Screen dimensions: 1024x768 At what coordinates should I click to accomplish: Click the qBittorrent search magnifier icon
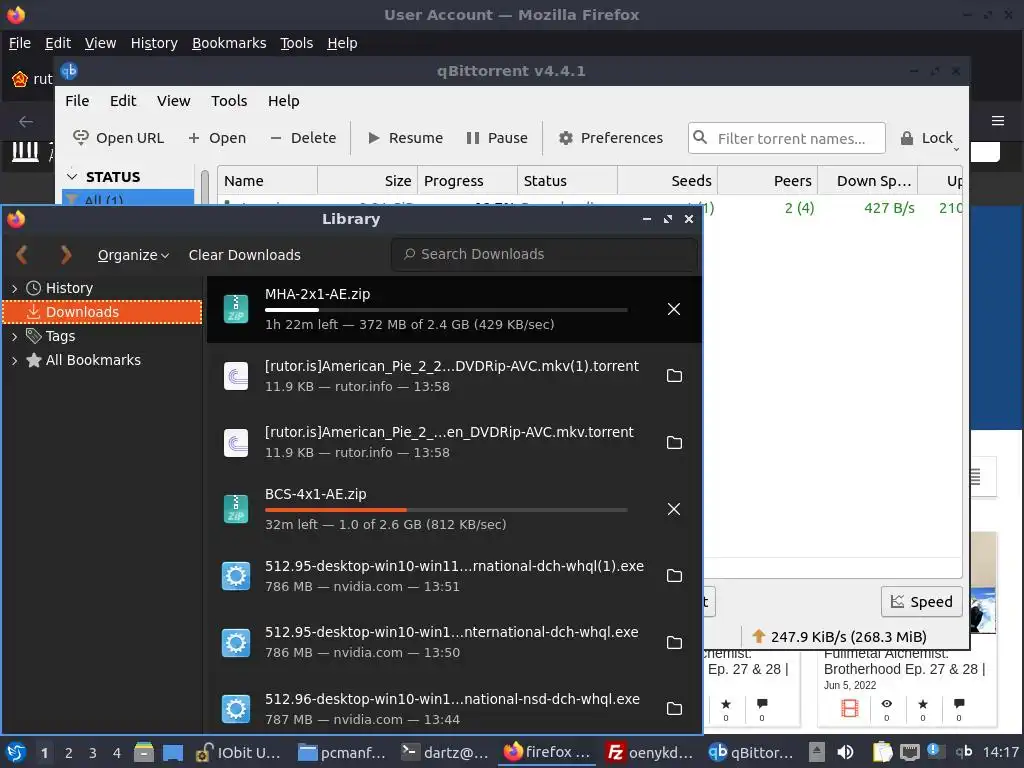(700, 138)
